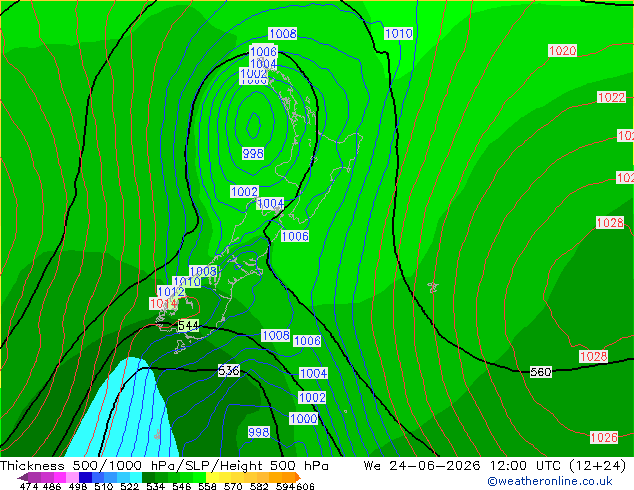The image size is (634, 490).
Task: Click the legend value 486
Action: (52, 486)
